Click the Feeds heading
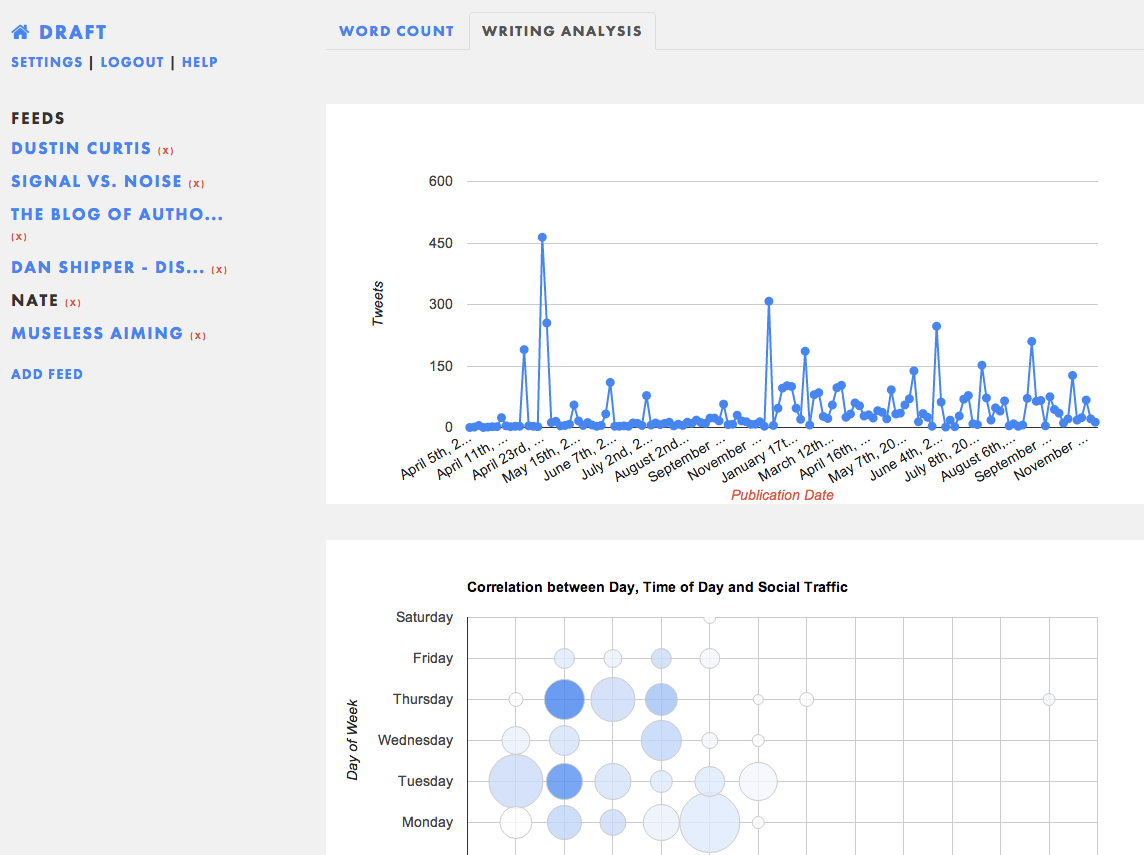Image resolution: width=1144 pixels, height=855 pixels. click(38, 118)
